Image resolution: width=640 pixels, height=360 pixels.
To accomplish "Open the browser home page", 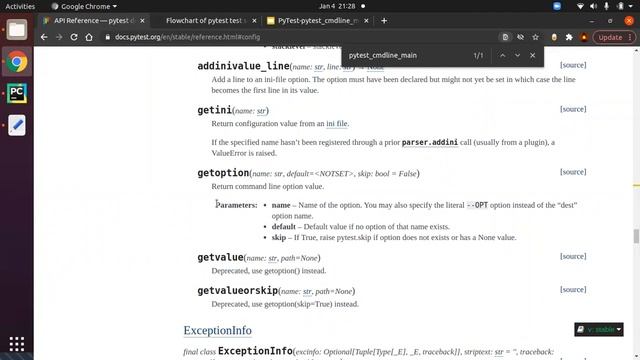I will 89,37.
